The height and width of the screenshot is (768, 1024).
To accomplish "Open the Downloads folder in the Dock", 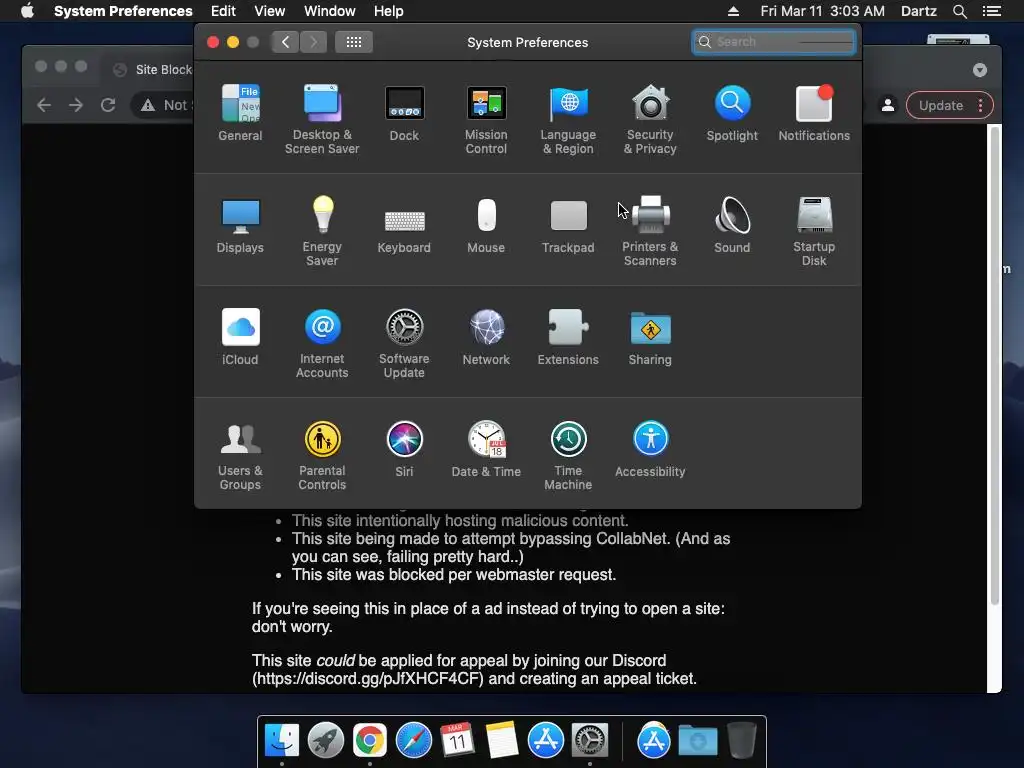I will [x=697, y=741].
